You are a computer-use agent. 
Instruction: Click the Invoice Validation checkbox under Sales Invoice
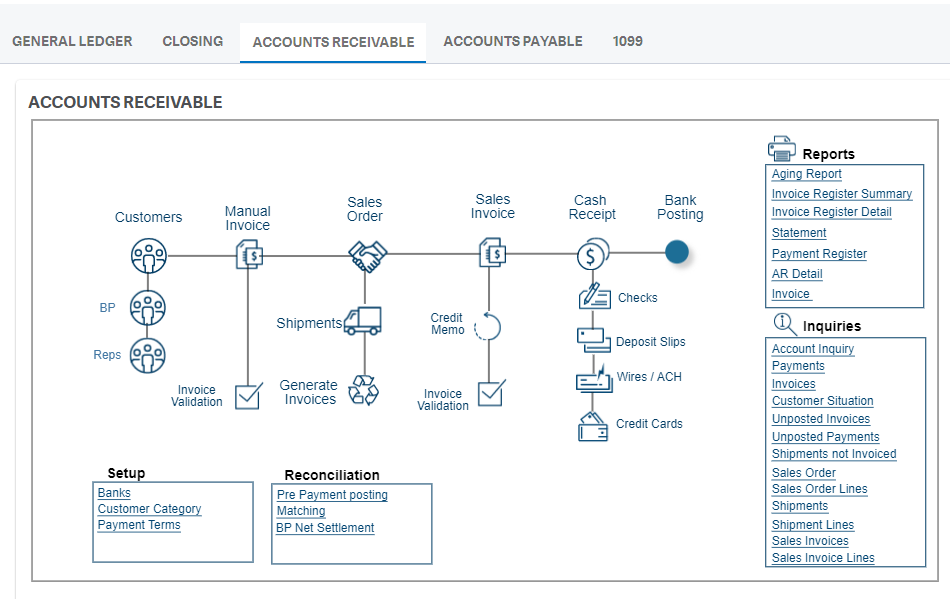click(x=490, y=393)
